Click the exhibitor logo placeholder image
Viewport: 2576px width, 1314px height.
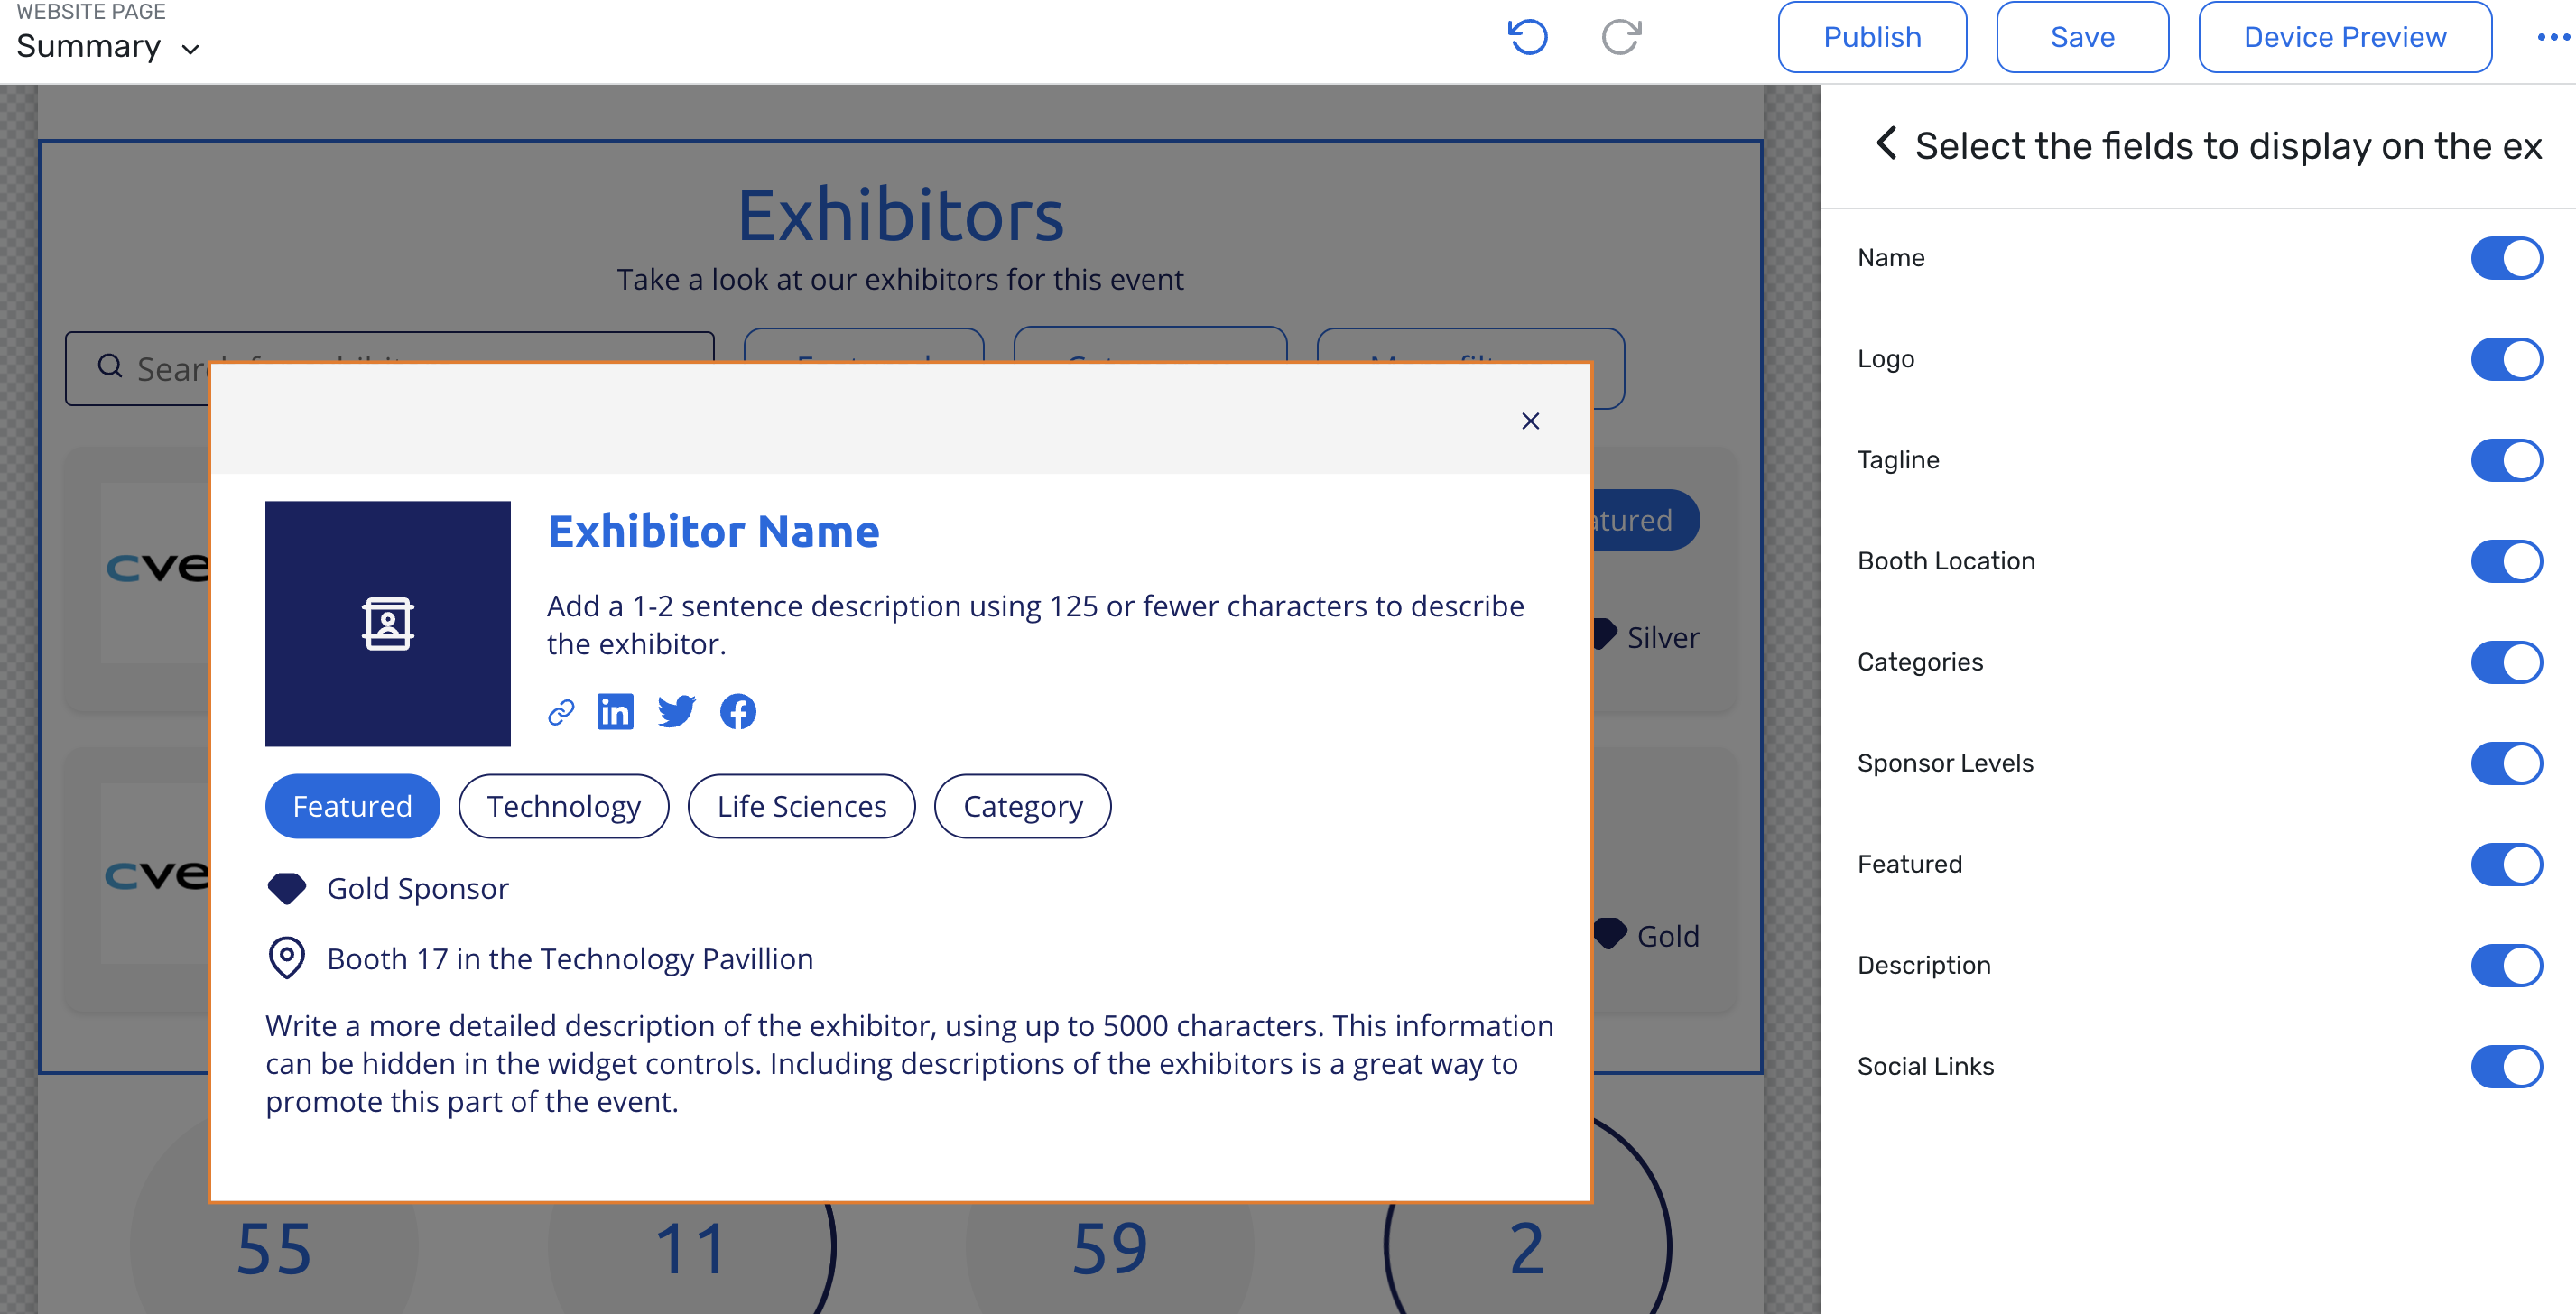[x=388, y=624]
